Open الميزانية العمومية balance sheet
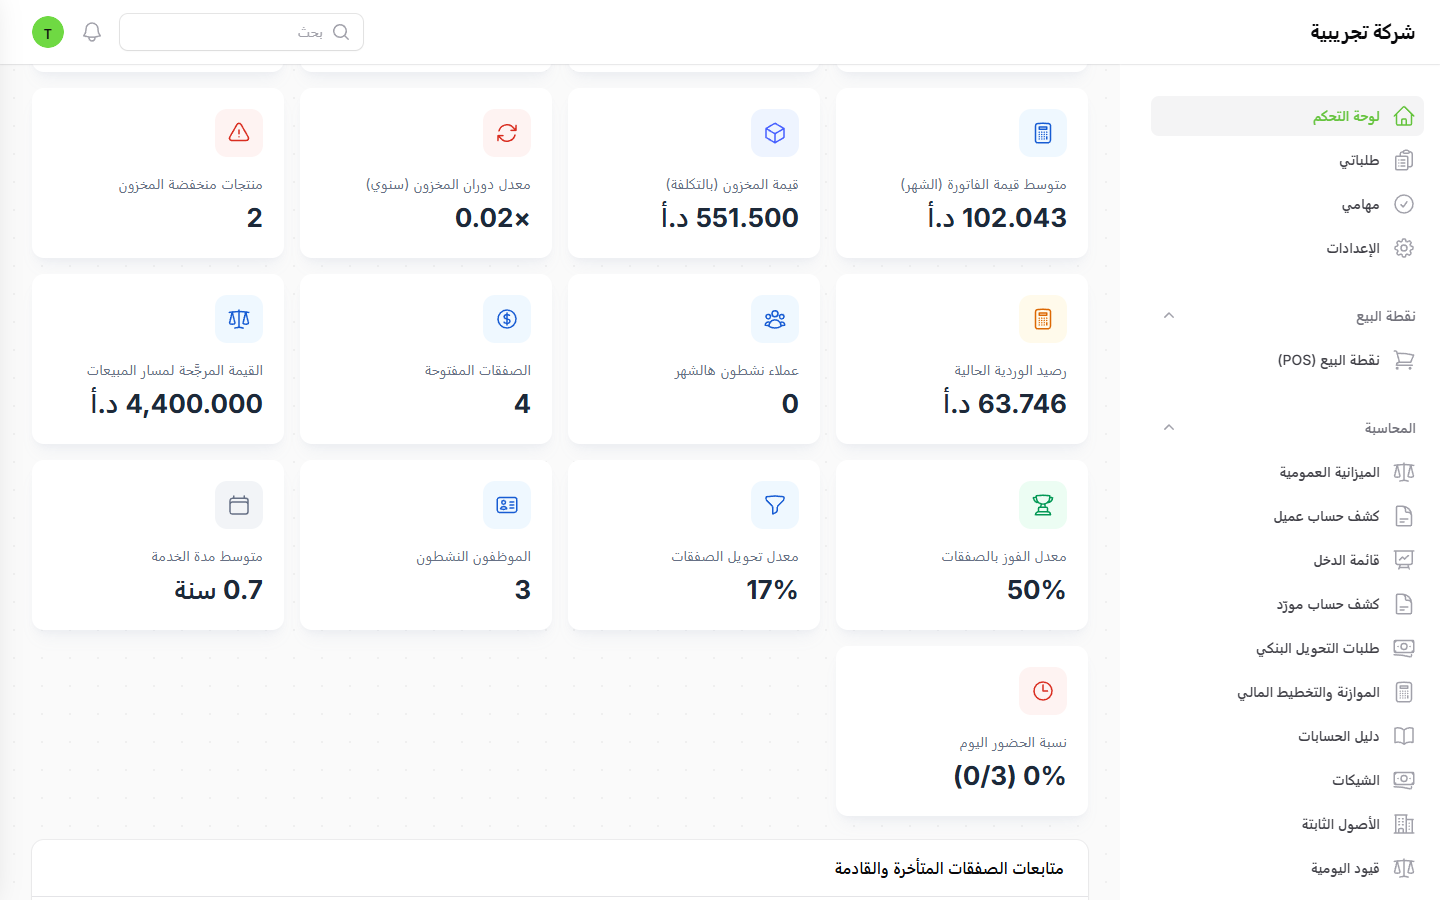This screenshot has height=900, width=1440. 1287,472
